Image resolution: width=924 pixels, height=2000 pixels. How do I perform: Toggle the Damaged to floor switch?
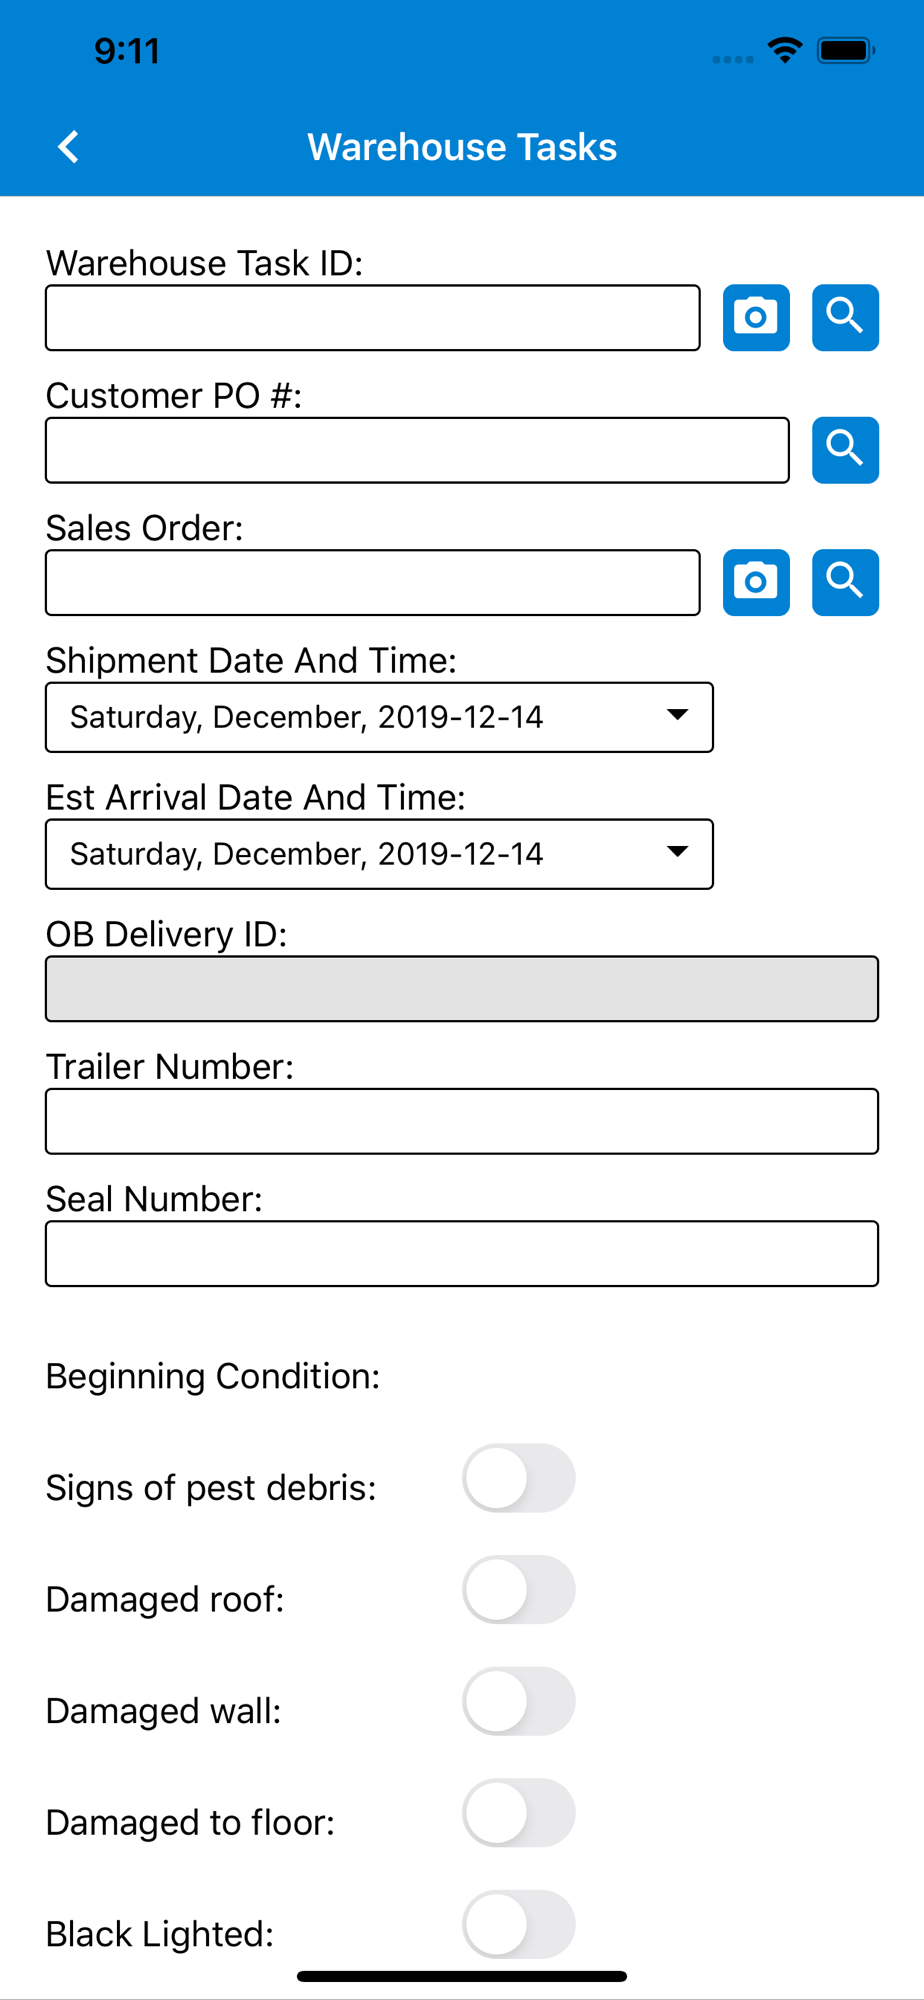[518, 1813]
